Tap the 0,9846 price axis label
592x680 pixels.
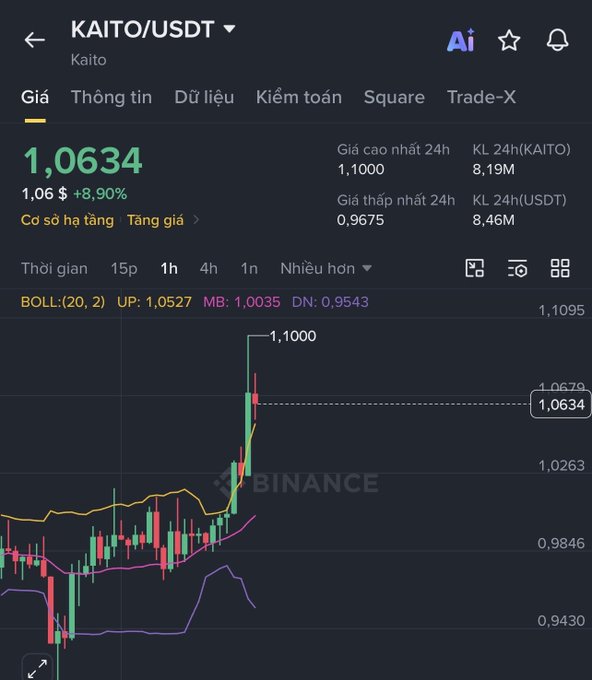tap(561, 543)
